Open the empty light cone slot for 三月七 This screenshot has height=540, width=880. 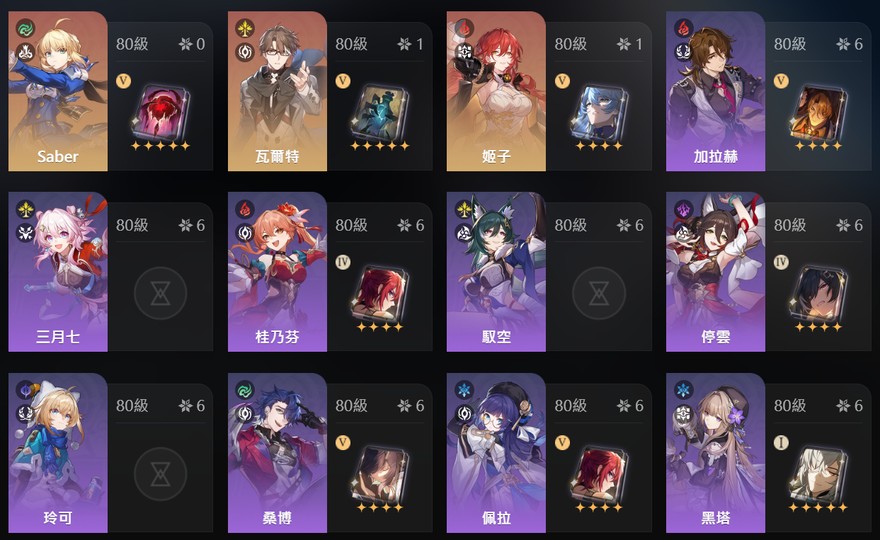[x=161, y=293]
